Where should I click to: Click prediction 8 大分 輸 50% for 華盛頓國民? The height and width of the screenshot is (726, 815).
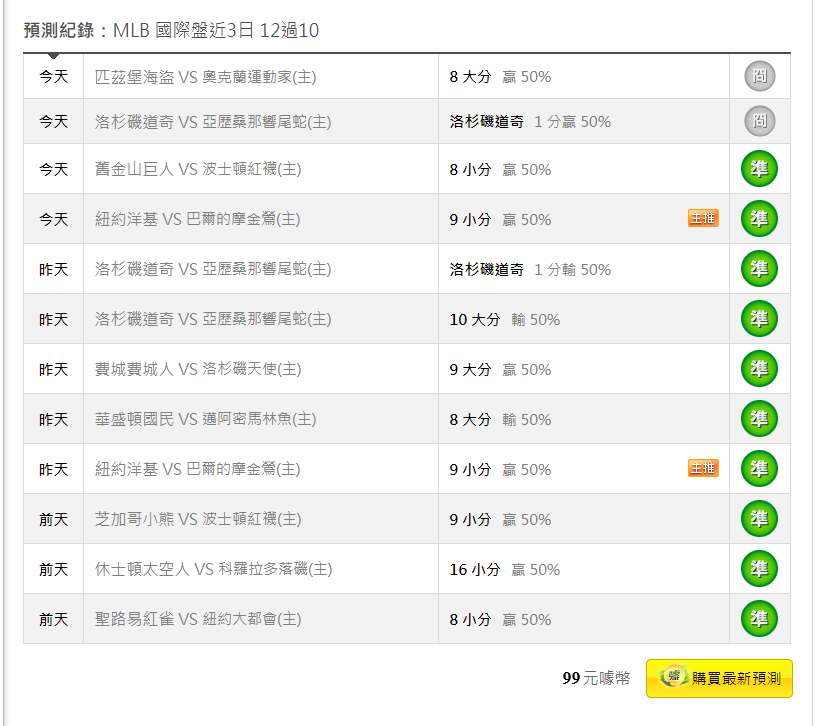click(500, 419)
